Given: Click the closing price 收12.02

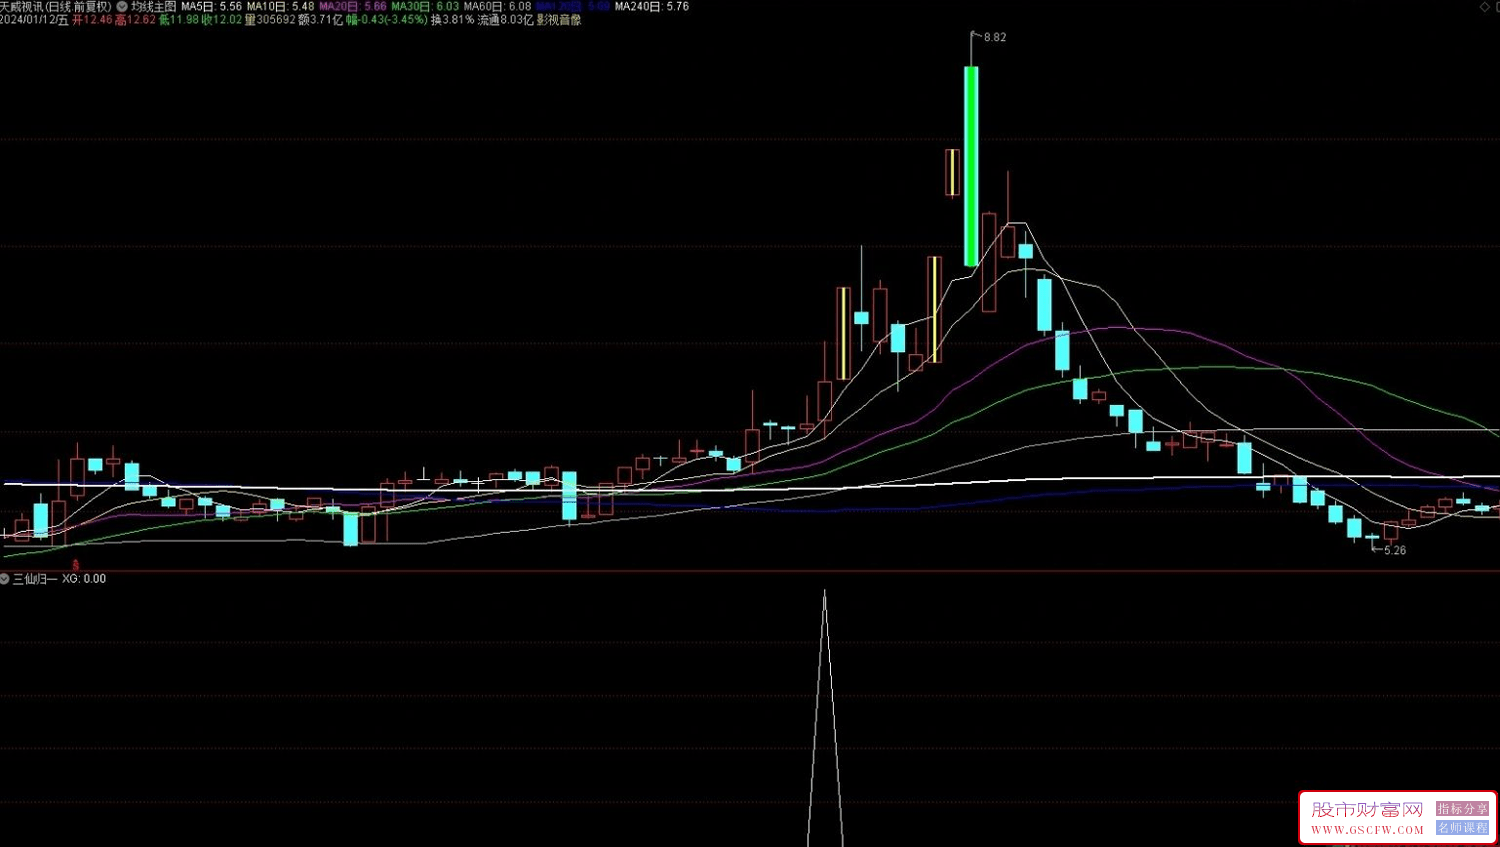Looking at the screenshot, I should (222, 20).
